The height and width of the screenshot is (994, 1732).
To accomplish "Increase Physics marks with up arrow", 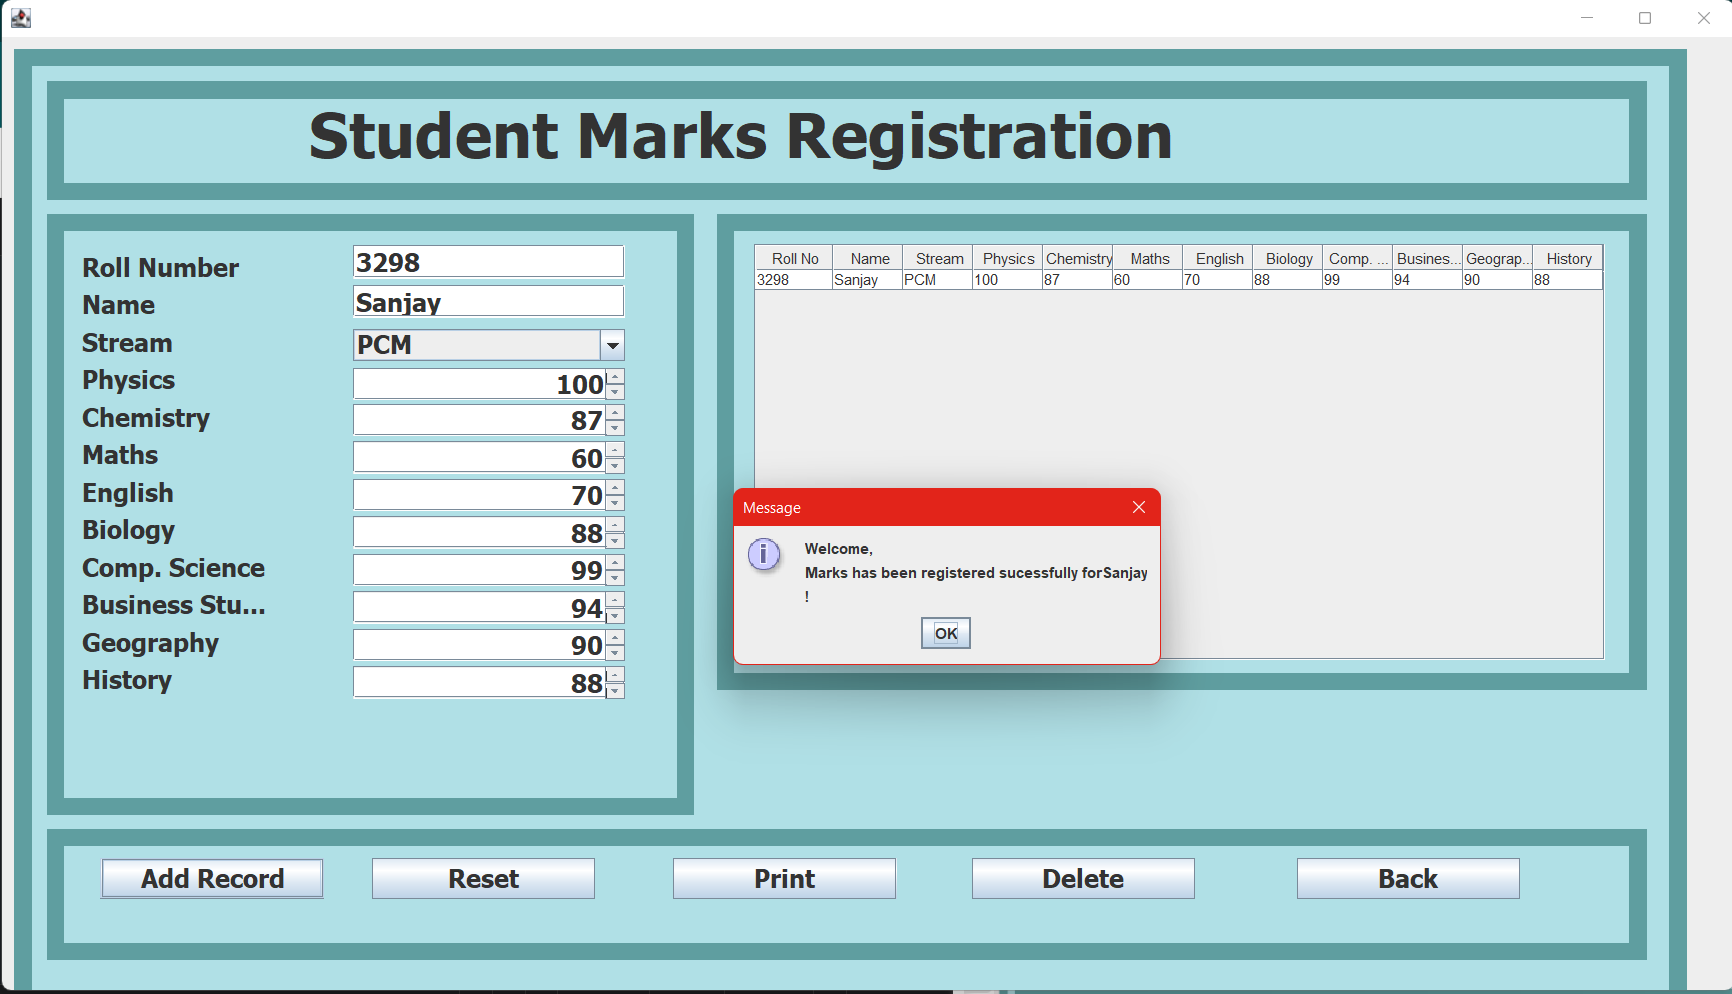I will (x=615, y=377).
